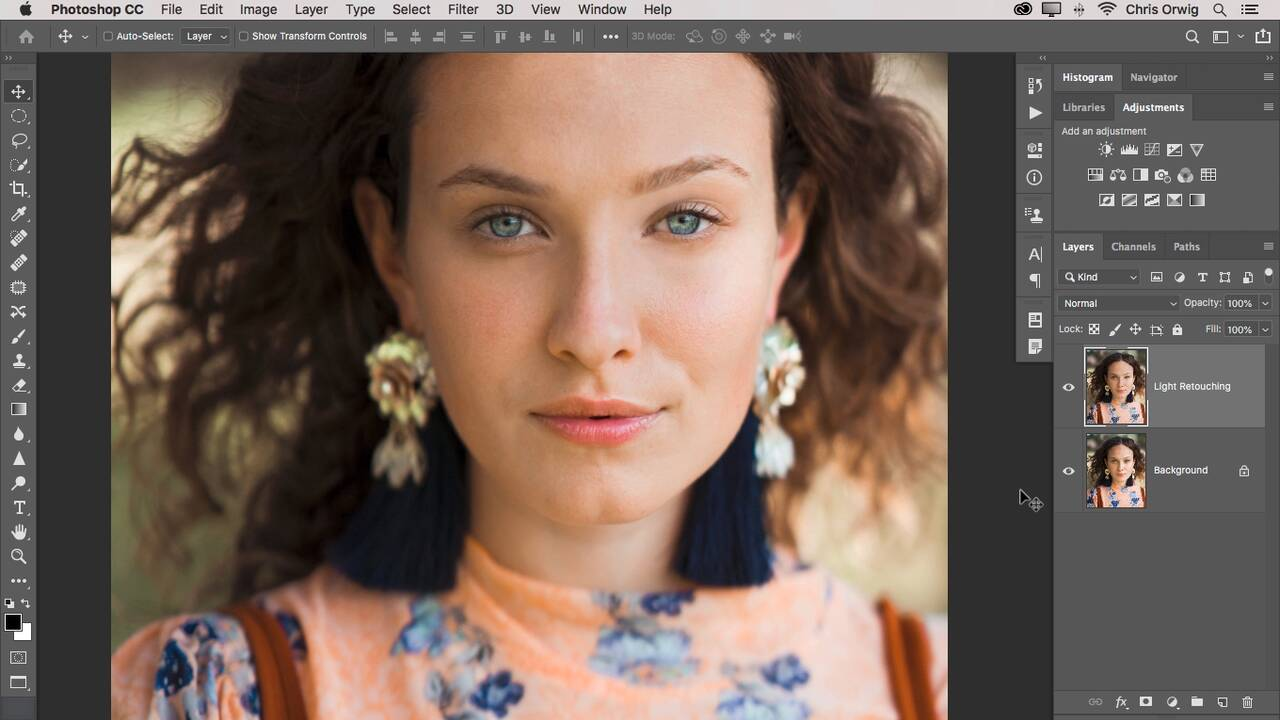
Task: Toggle lock transparent pixels
Action: click(1094, 329)
